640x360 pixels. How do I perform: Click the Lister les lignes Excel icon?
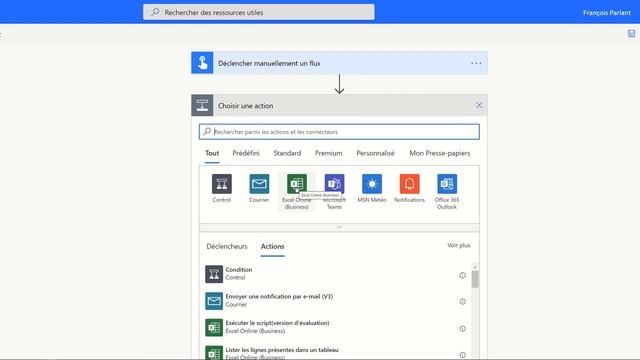click(x=214, y=353)
